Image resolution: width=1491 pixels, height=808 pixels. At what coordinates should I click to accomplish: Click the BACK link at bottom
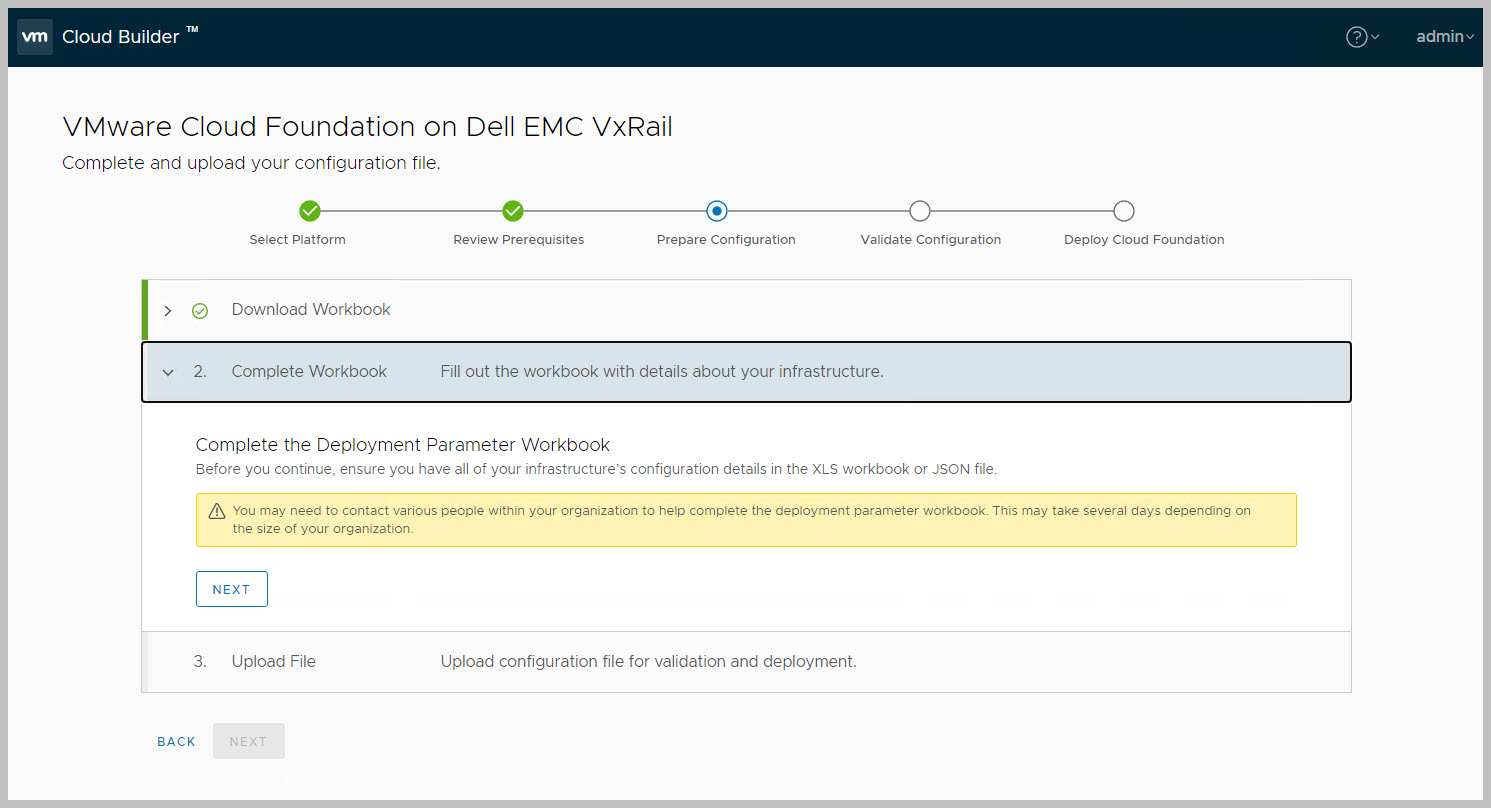(176, 741)
